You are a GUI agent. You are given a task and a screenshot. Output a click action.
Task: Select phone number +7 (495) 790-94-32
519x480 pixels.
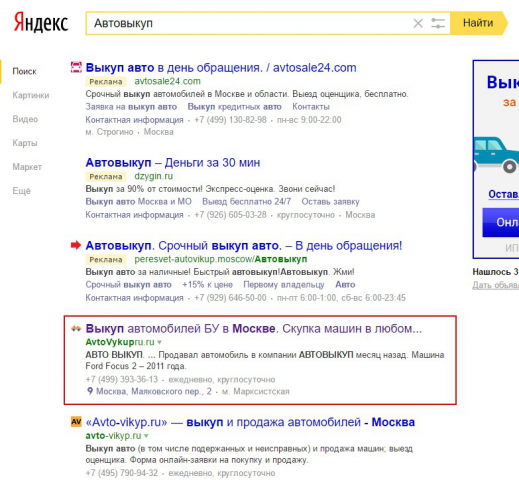122,473
